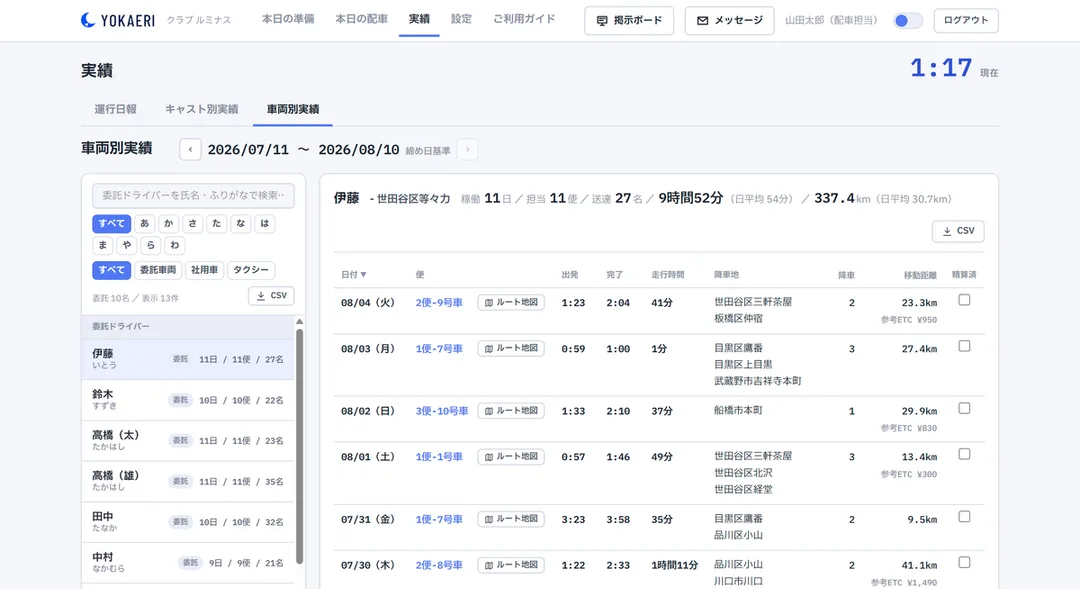Open the 1便-7号車 link for 08/03

(439, 349)
